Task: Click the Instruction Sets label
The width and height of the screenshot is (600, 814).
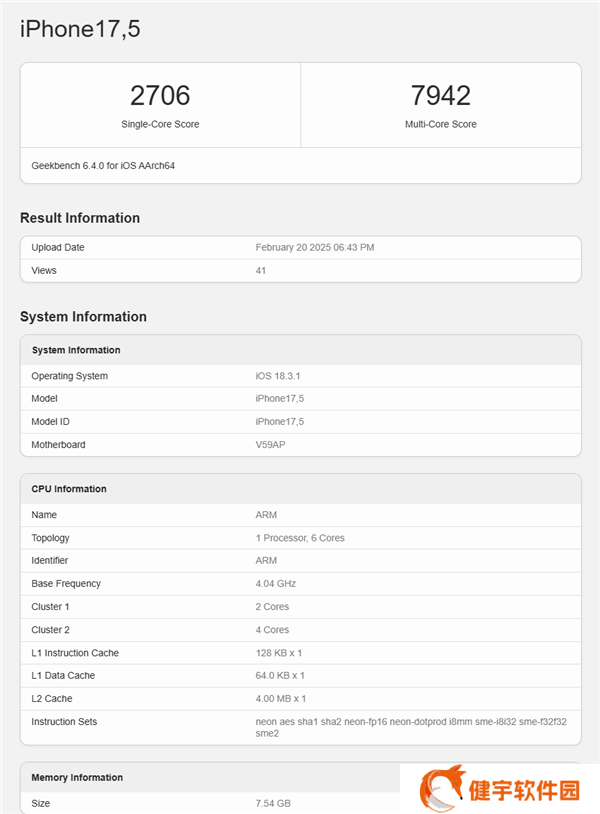Action: 64,722
